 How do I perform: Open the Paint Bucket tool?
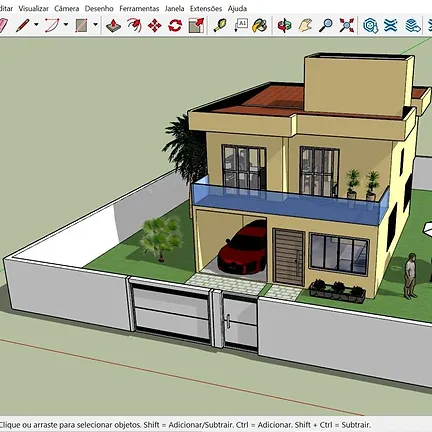click(x=260, y=25)
